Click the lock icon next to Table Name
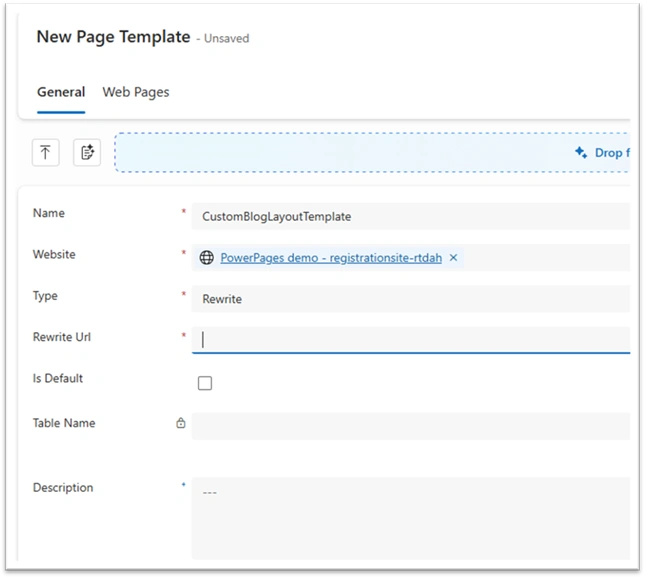Viewport: 646px width, 578px height. (180, 423)
